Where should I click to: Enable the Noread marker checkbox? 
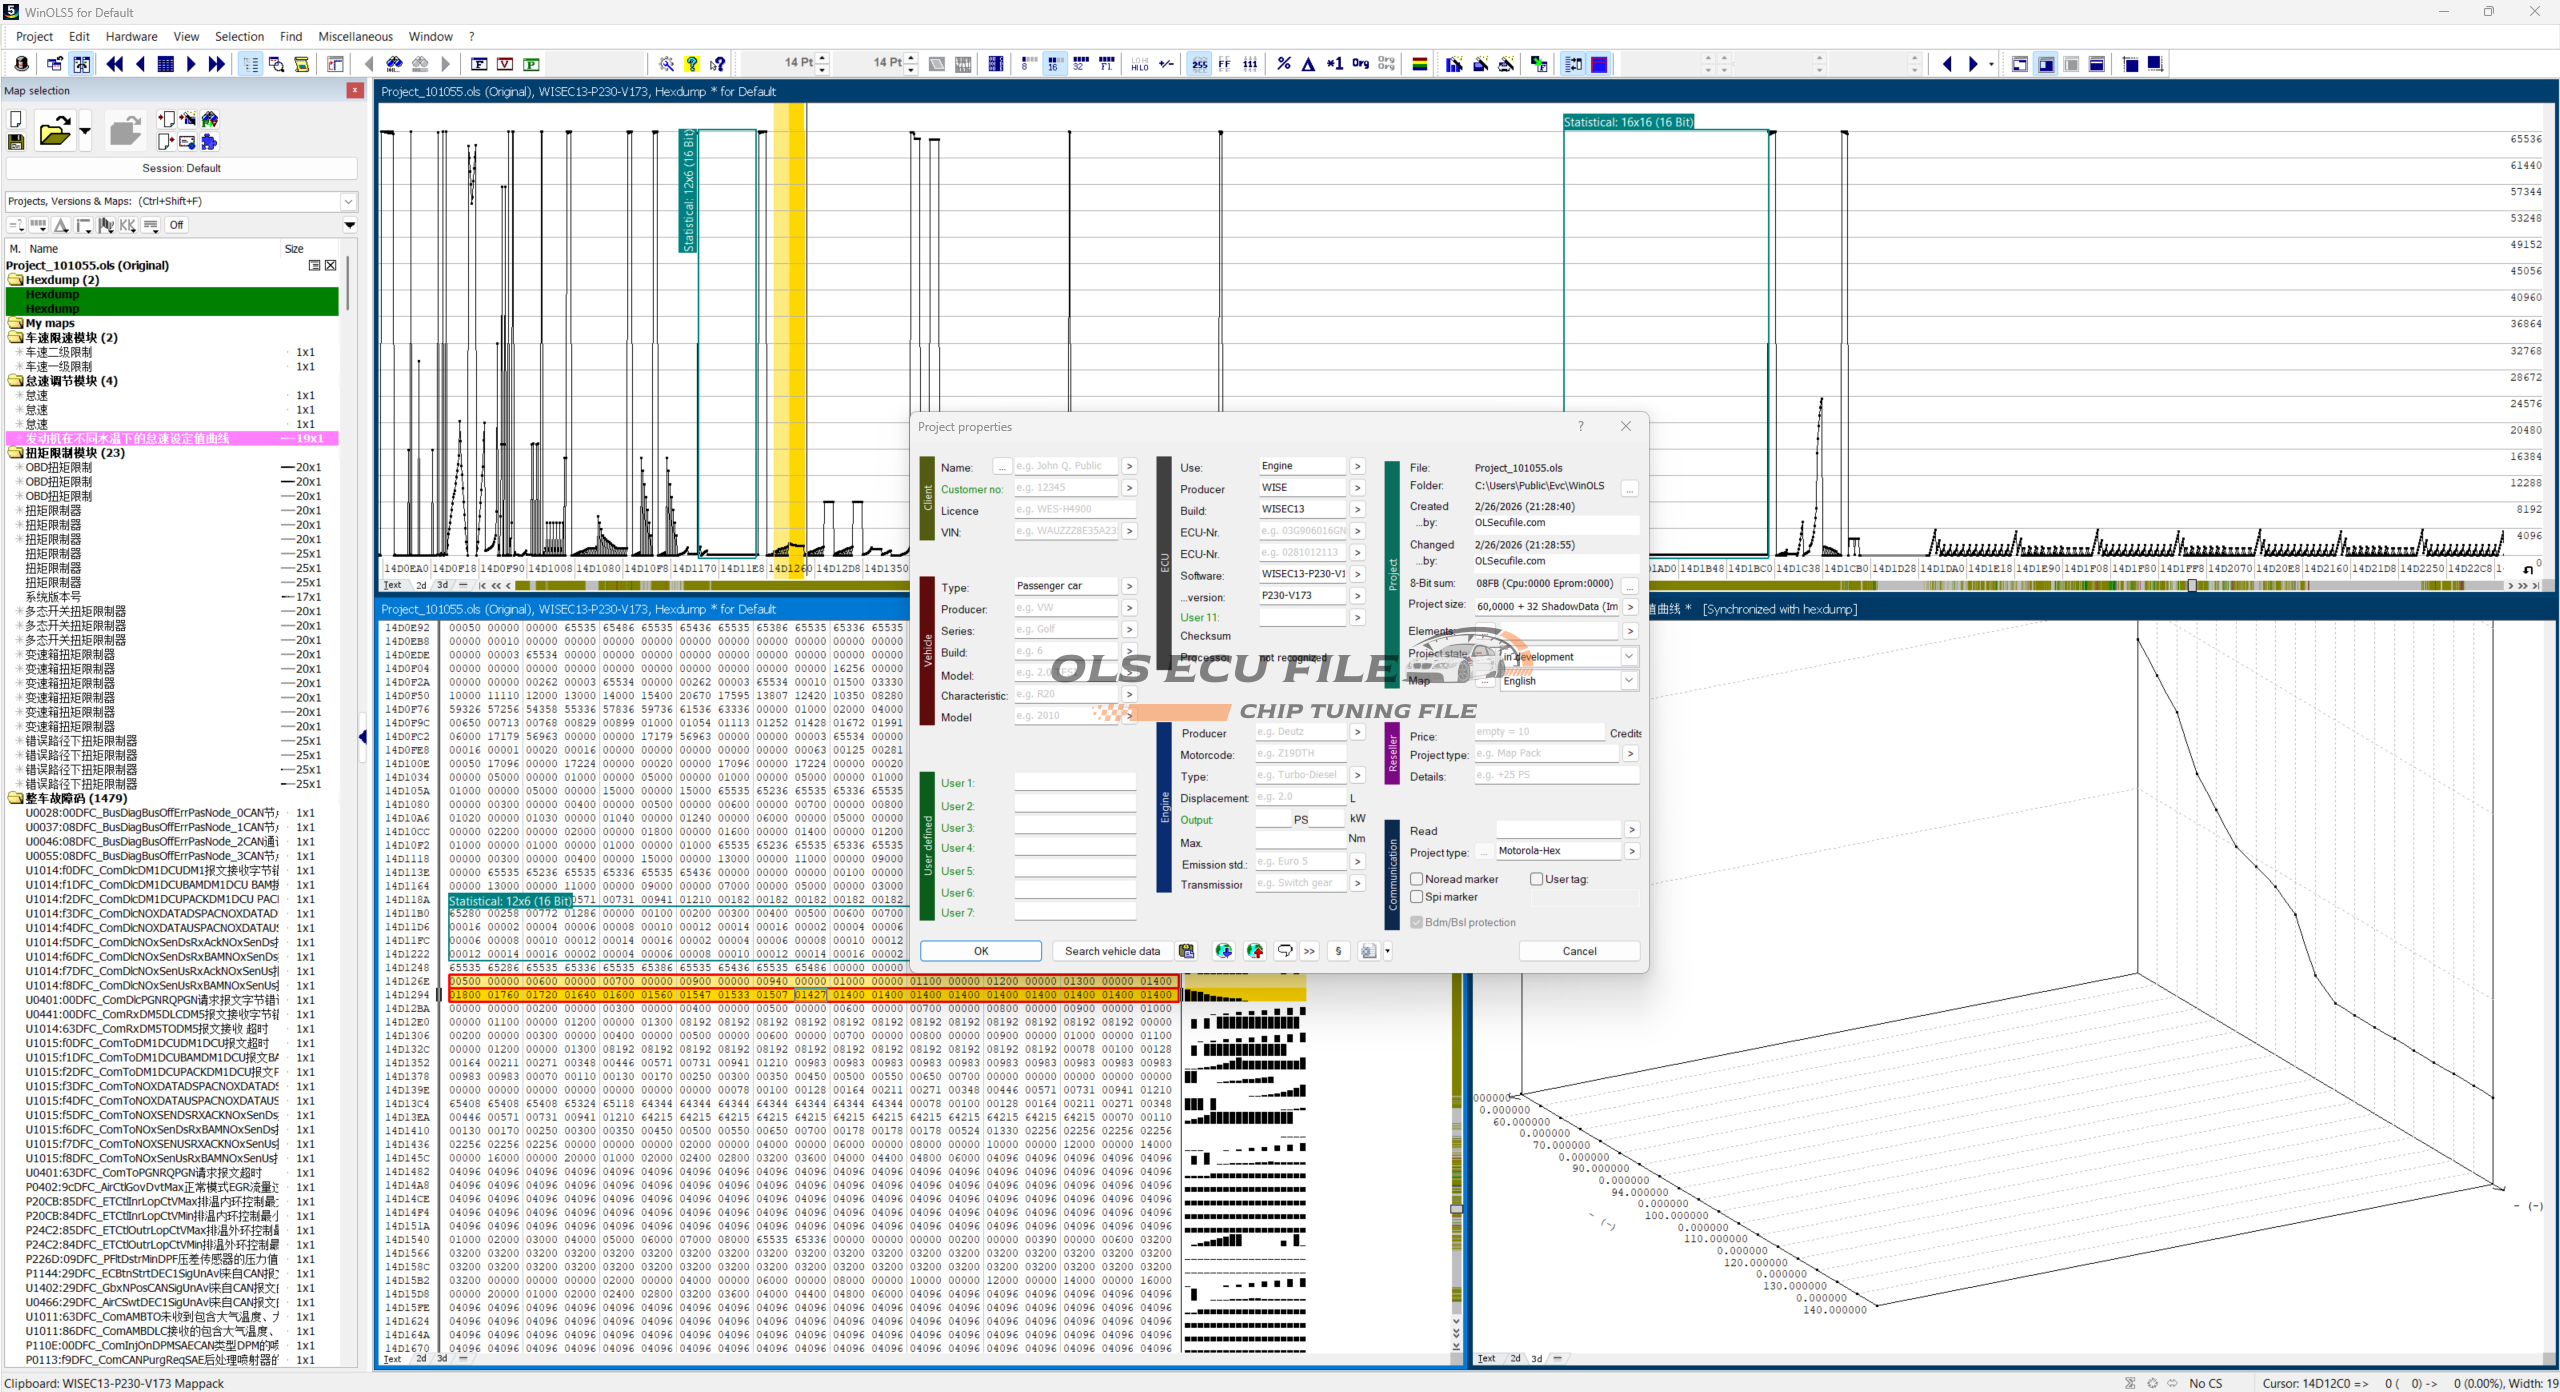(1417, 879)
